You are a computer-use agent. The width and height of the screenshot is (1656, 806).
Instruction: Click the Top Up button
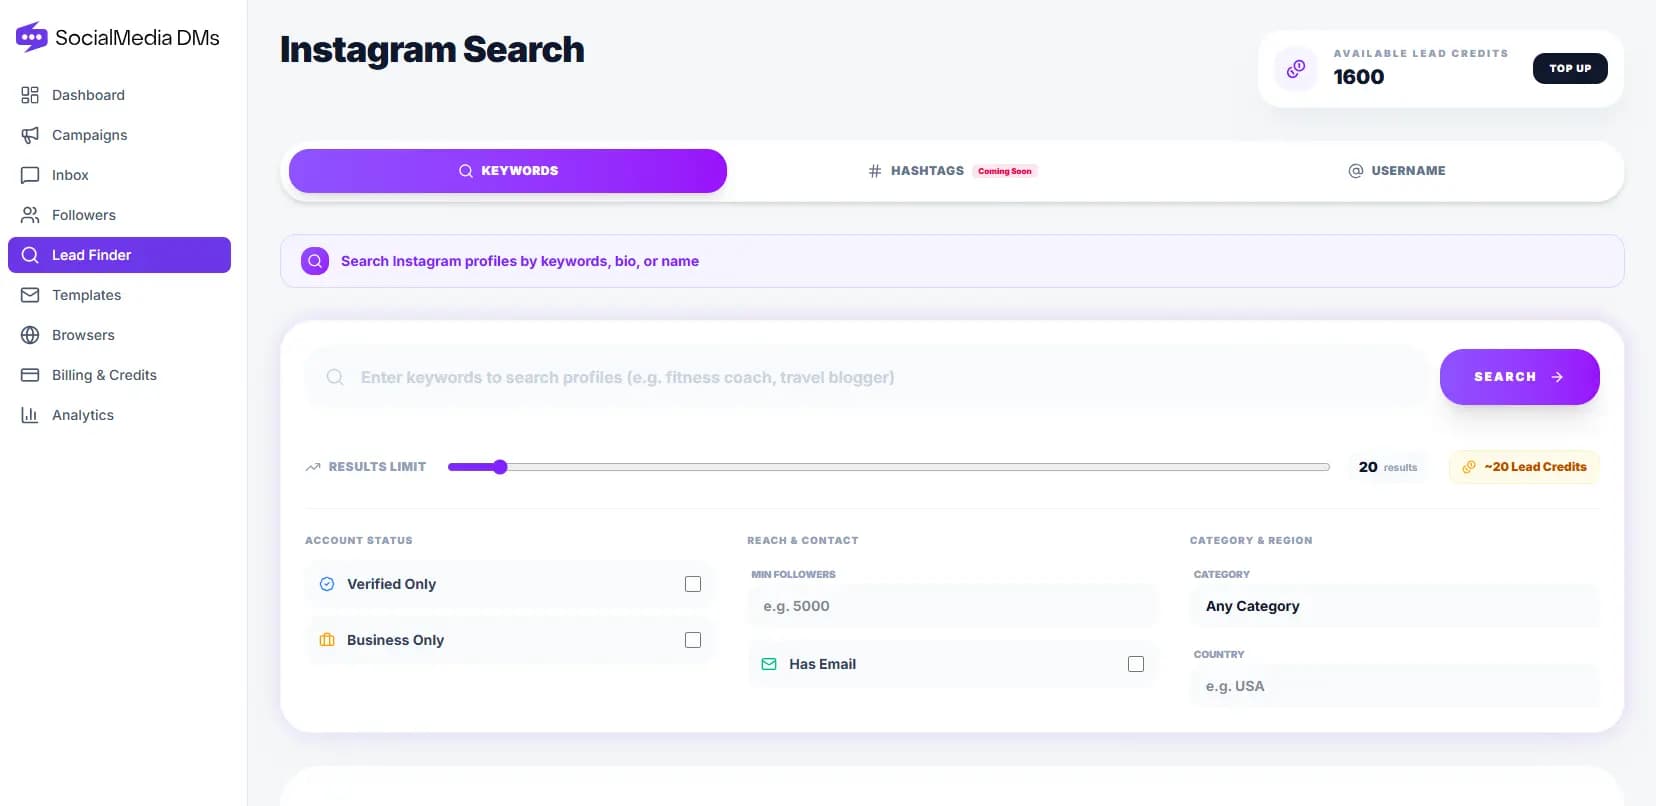tap(1570, 68)
